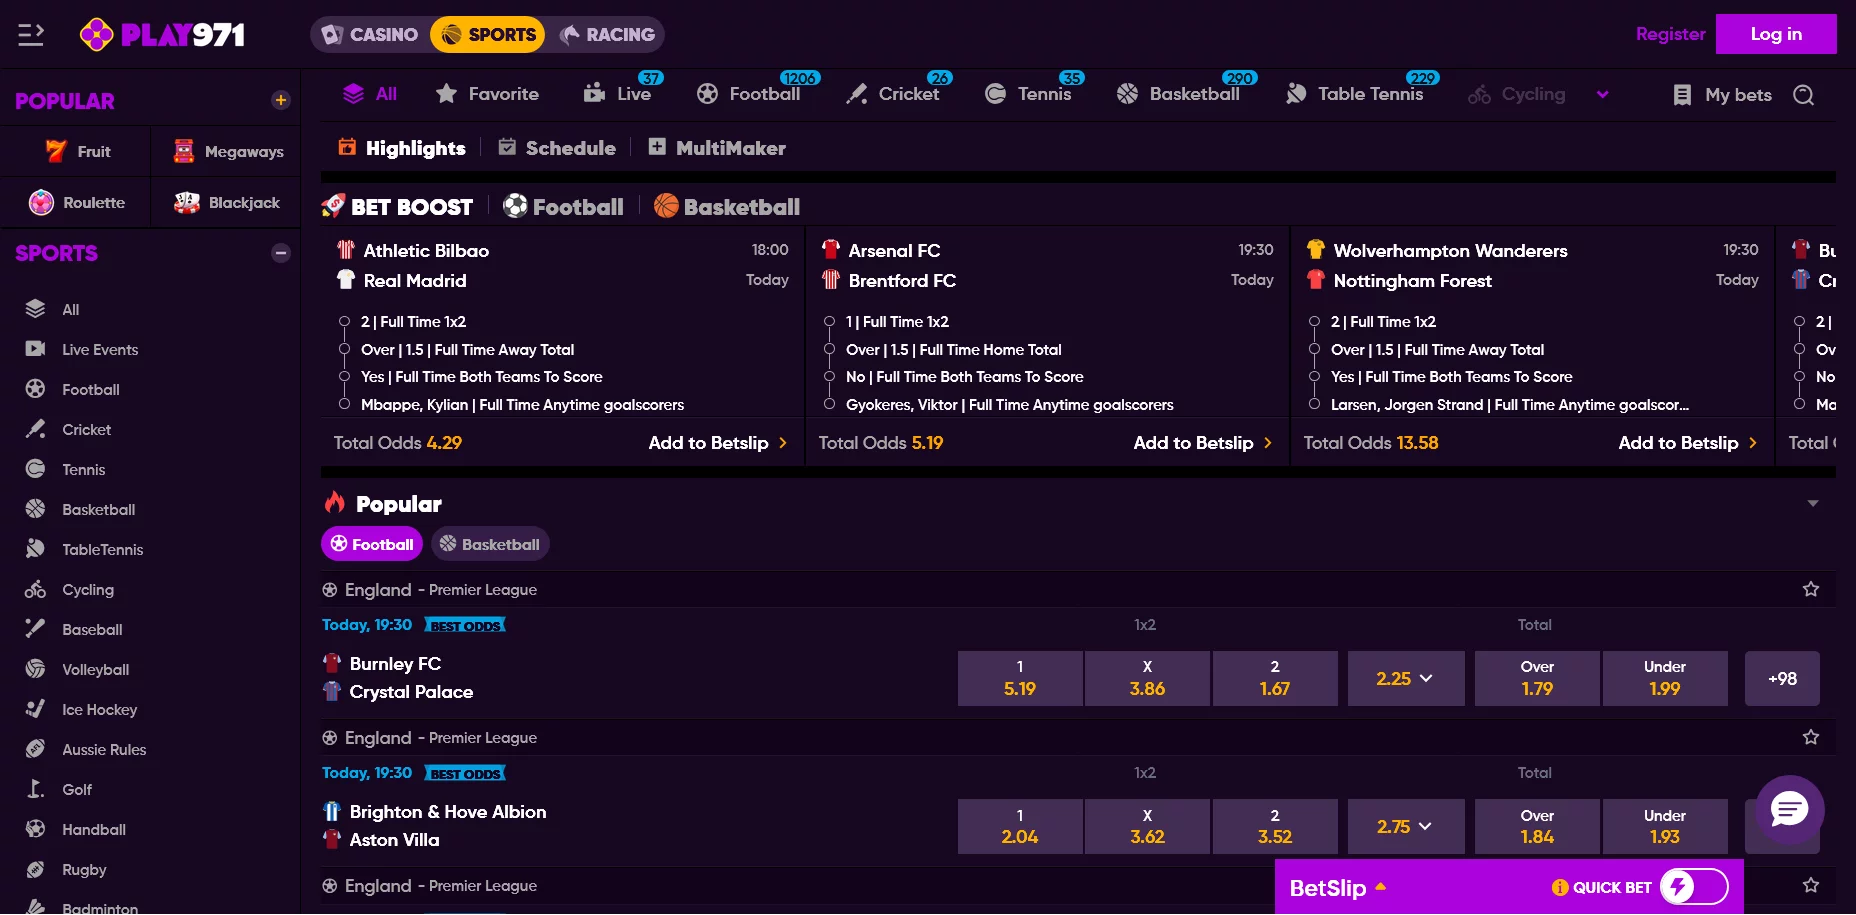
Task: Toggle the Basketball filter pill under Popular
Action: coord(490,543)
